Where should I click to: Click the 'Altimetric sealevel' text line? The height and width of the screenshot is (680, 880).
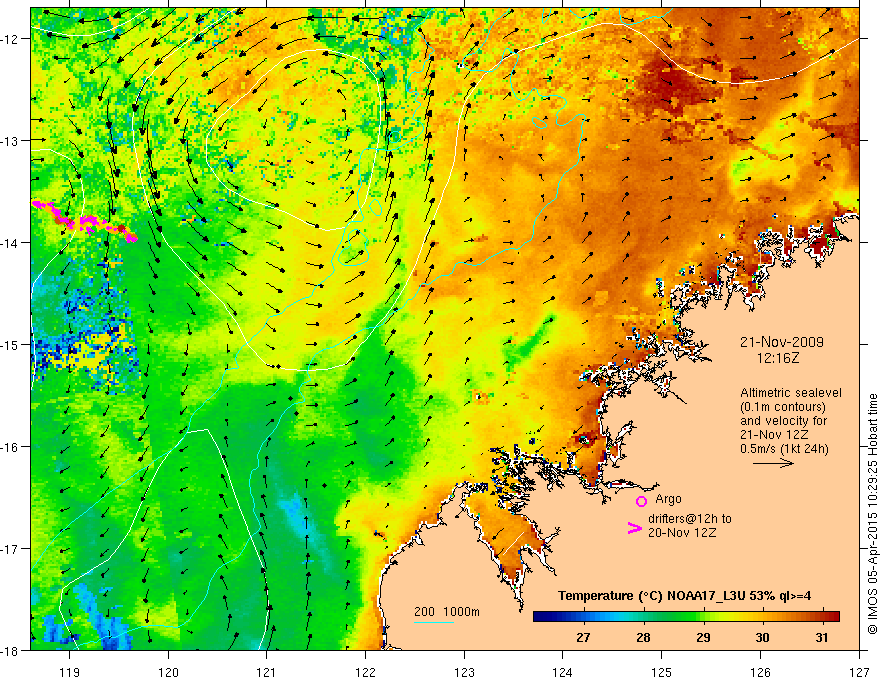(791, 393)
